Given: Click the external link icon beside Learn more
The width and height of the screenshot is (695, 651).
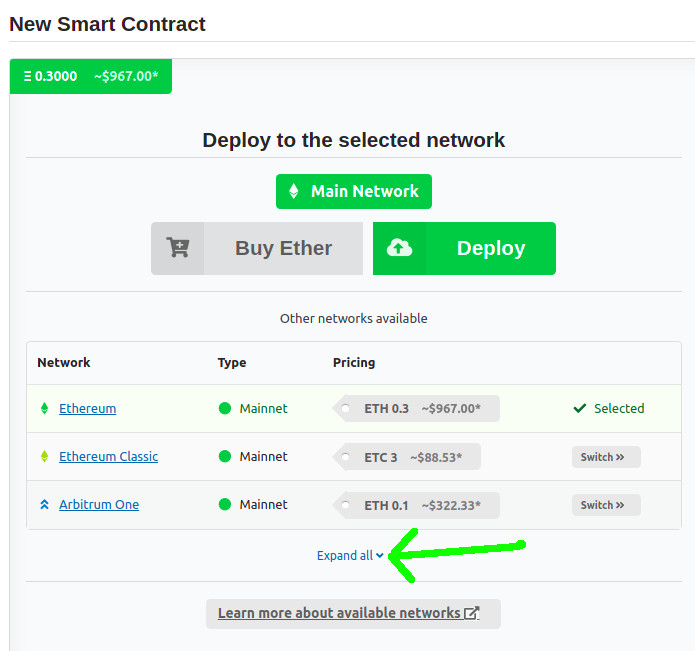Looking at the screenshot, I should (472, 613).
